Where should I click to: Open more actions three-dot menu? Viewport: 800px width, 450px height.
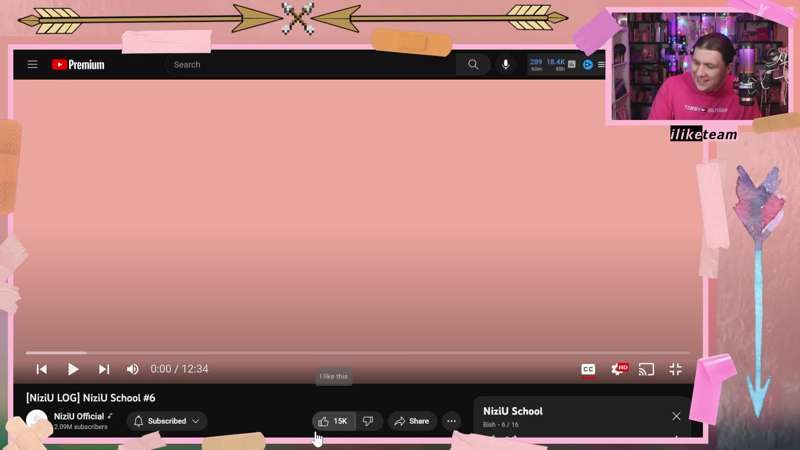pyautogui.click(x=451, y=421)
